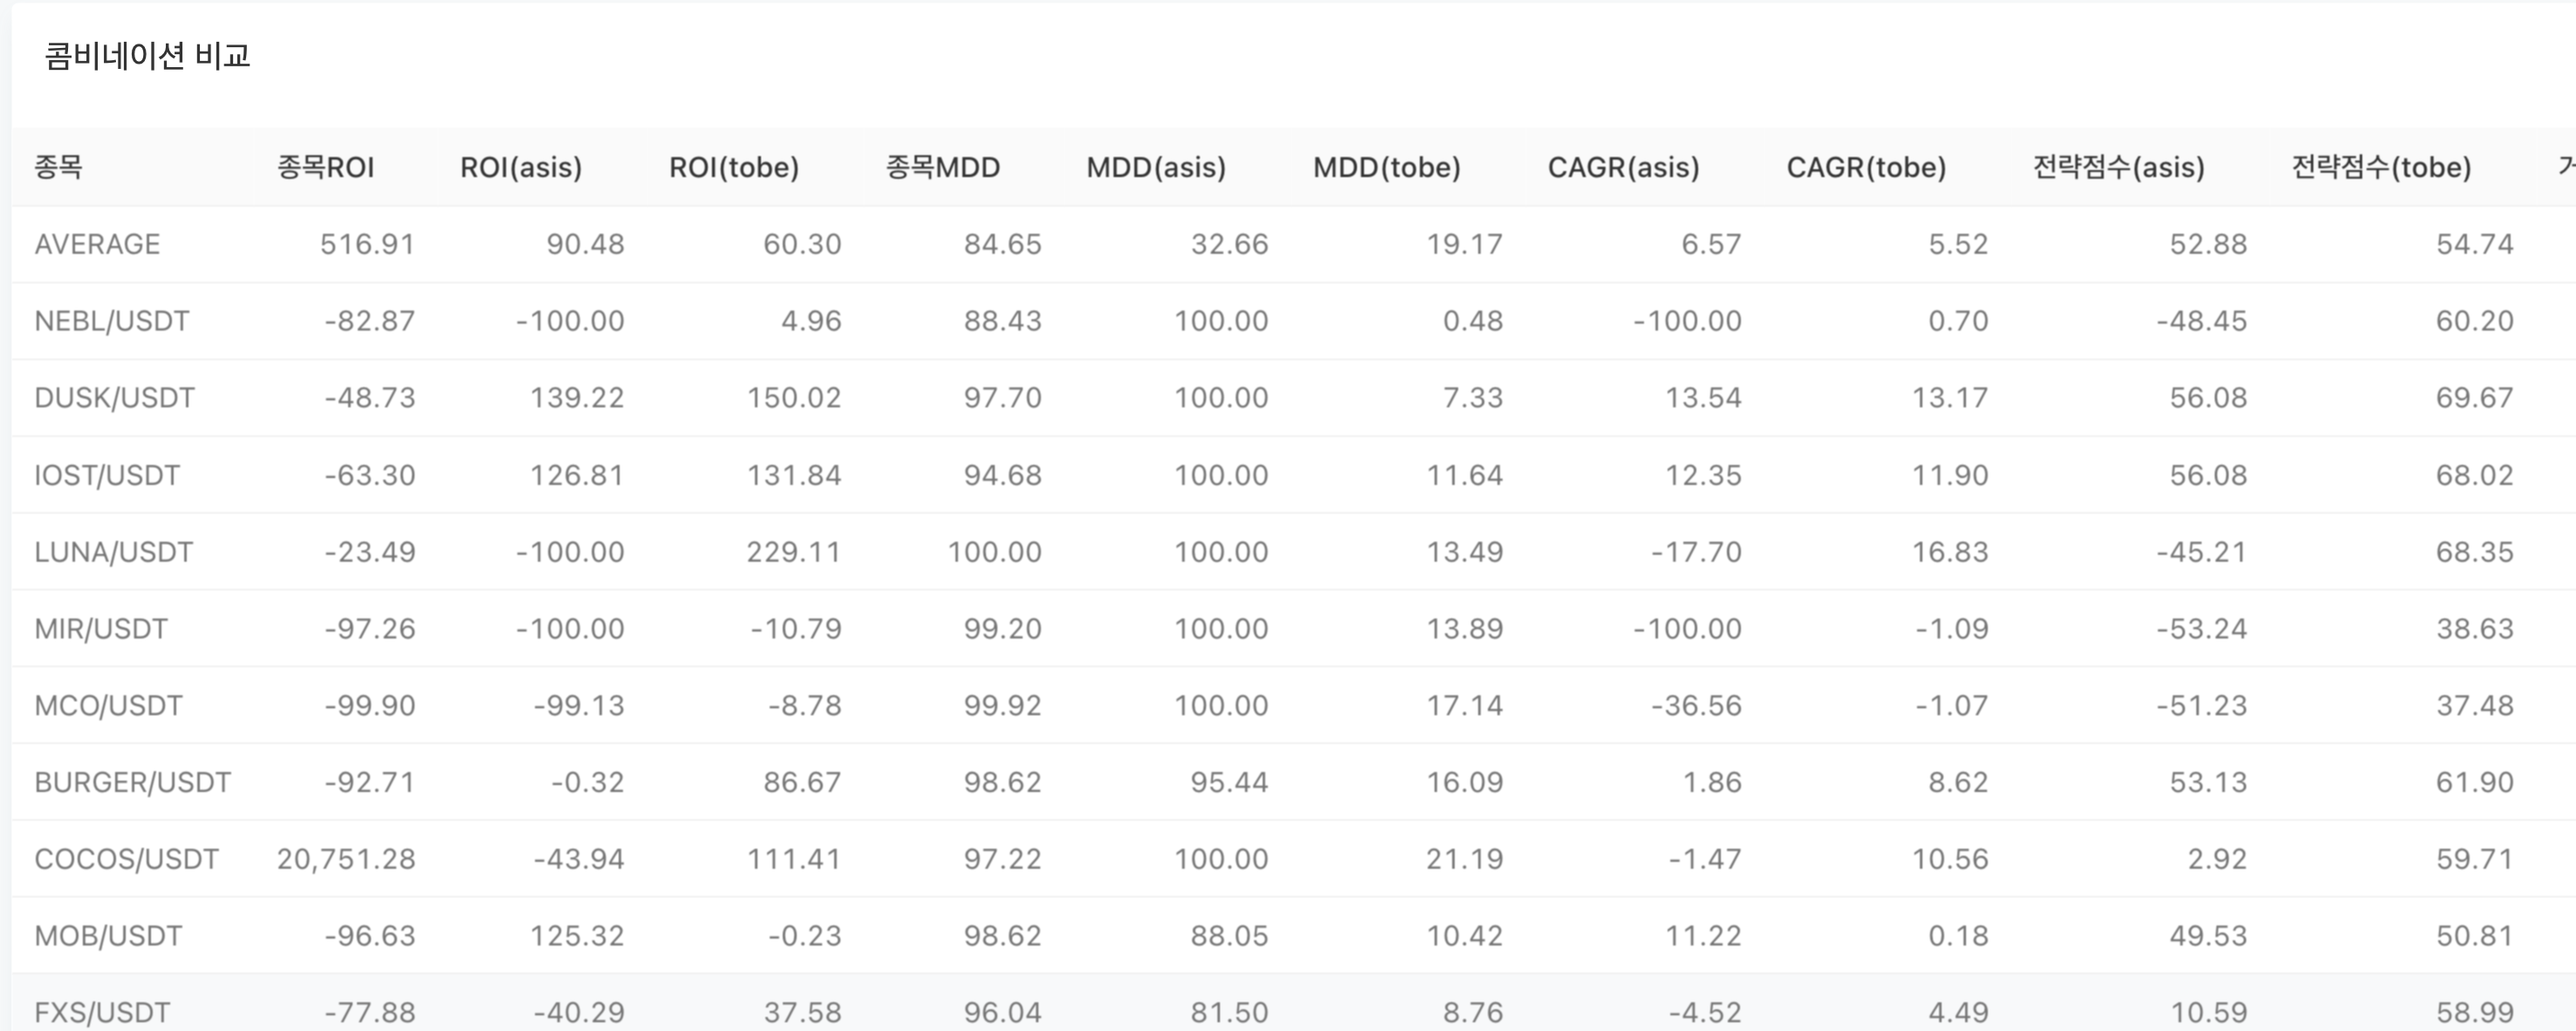Click the IOST/USDT symbol
Screen dimensions: 2576x1031
[x=107, y=475]
